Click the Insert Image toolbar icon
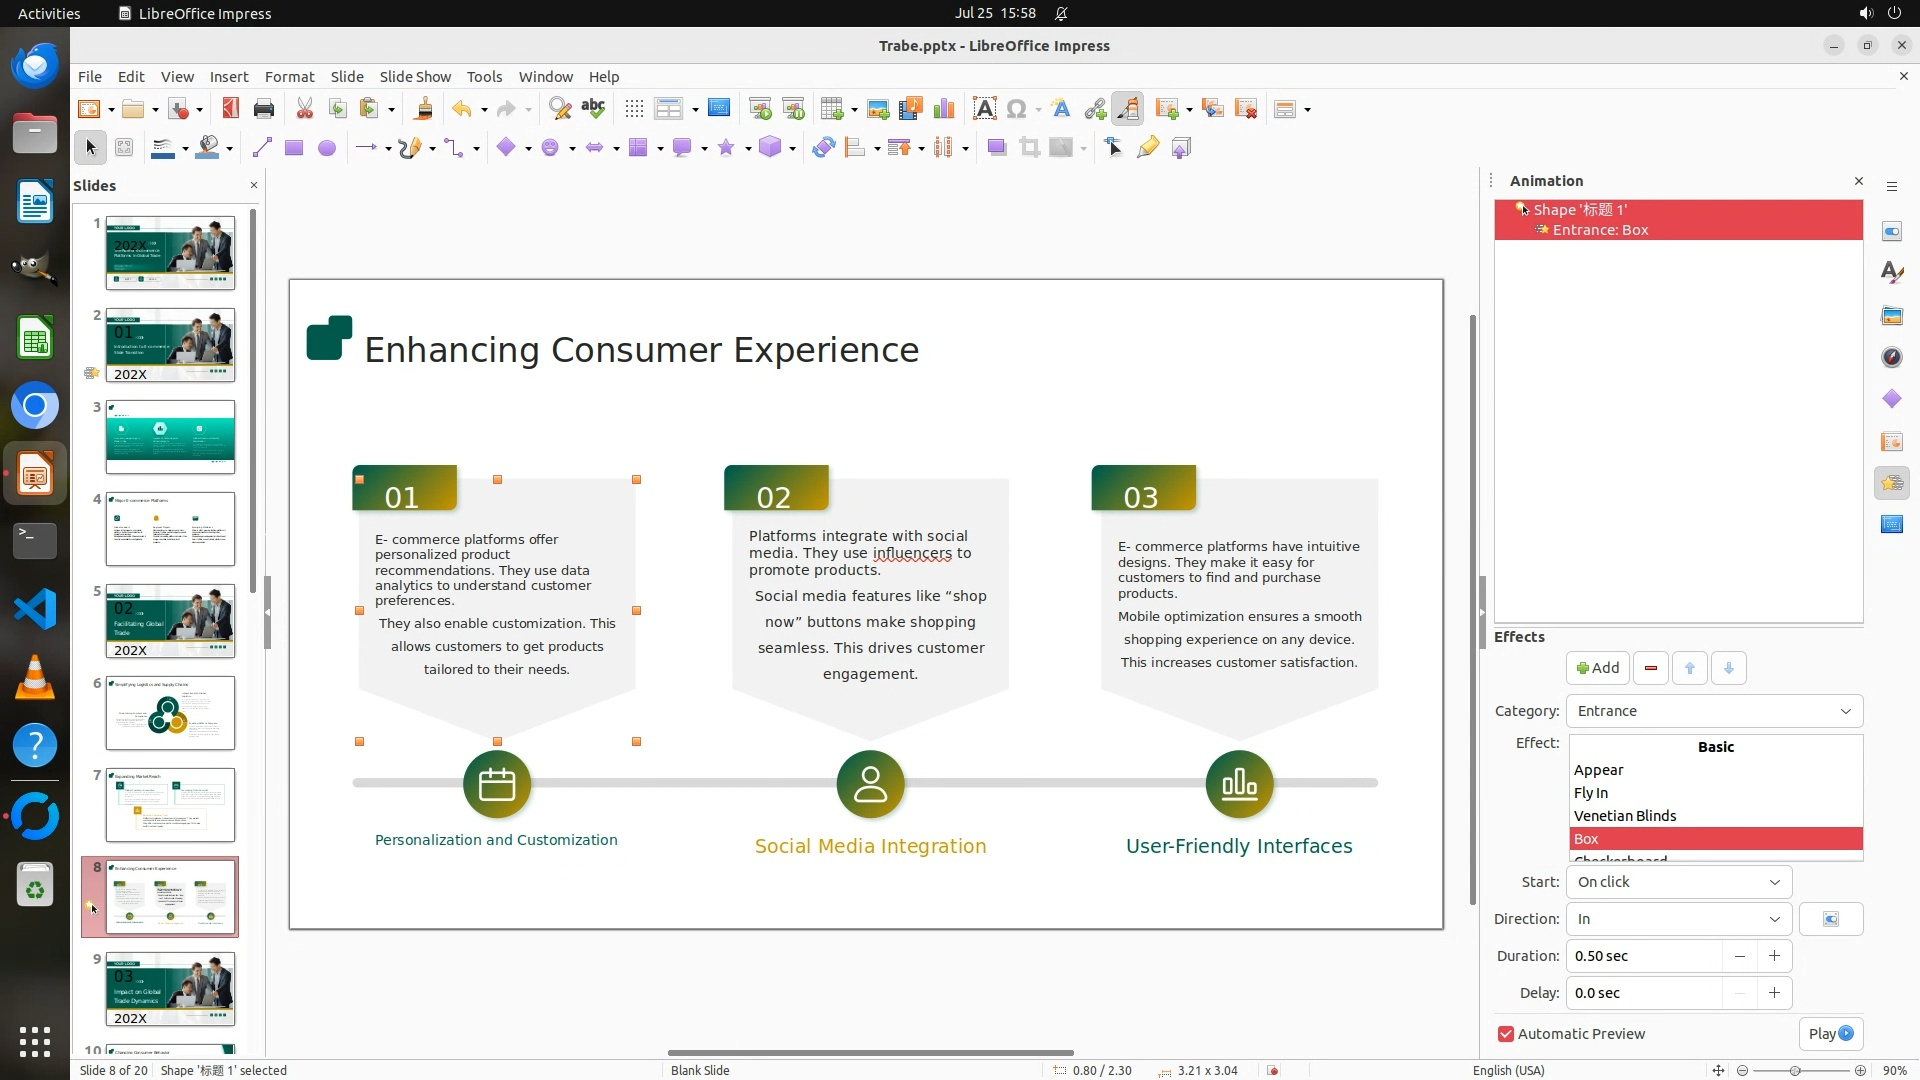This screenshot has height=1080, width=1920. (x=878, y=109)
